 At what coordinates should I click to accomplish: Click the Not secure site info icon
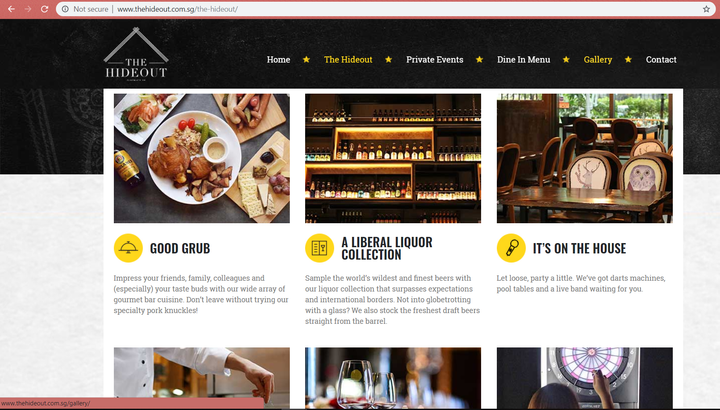(x=65, y=9)
